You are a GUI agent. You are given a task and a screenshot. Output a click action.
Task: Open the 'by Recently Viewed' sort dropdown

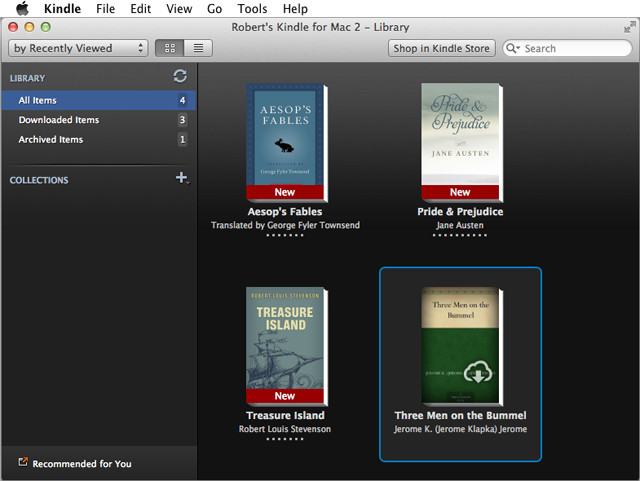[78, 48]
